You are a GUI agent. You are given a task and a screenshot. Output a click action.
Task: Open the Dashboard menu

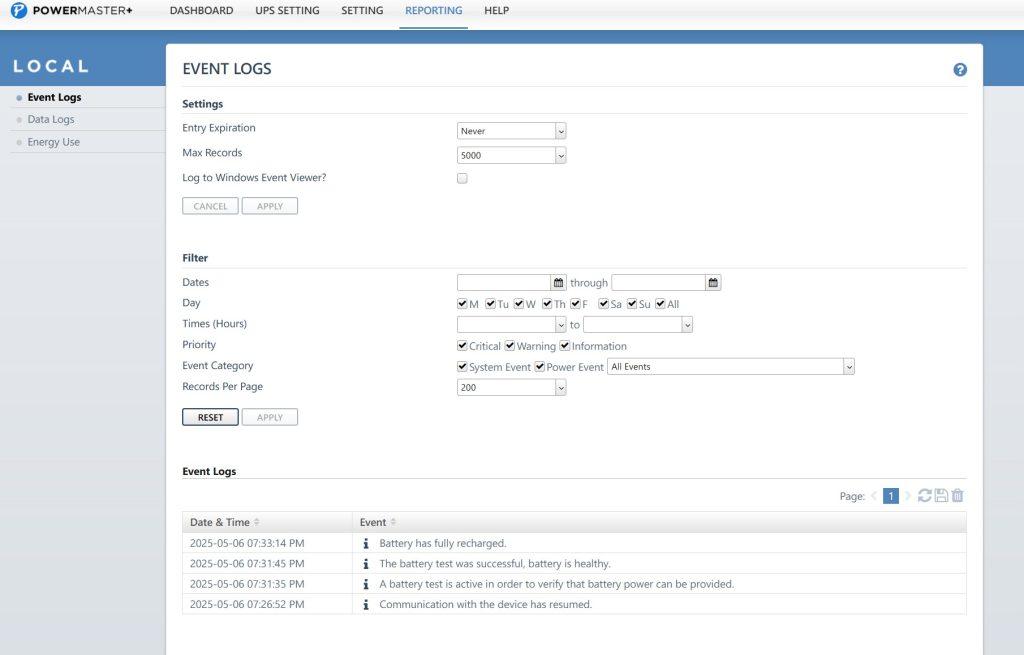[201, 10]
